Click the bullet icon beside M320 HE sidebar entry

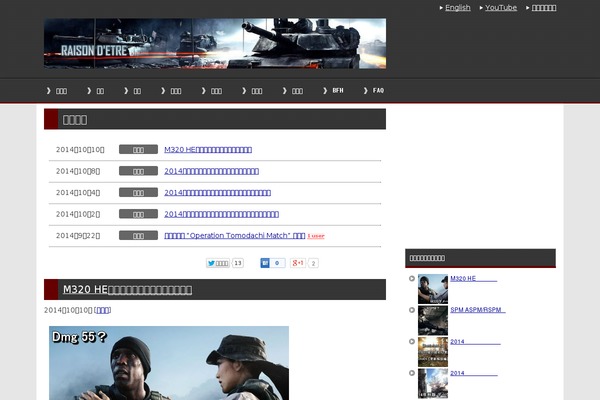[412, 278]
